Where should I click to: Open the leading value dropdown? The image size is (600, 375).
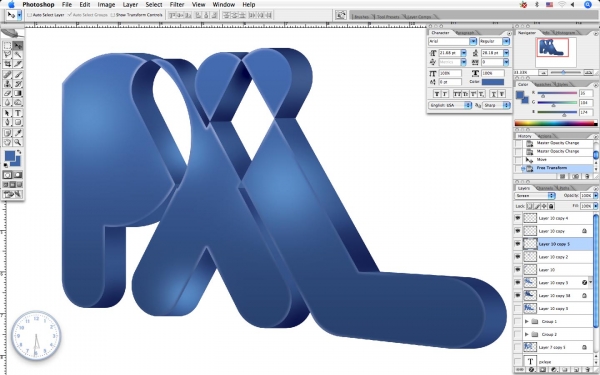click(506, 53)
